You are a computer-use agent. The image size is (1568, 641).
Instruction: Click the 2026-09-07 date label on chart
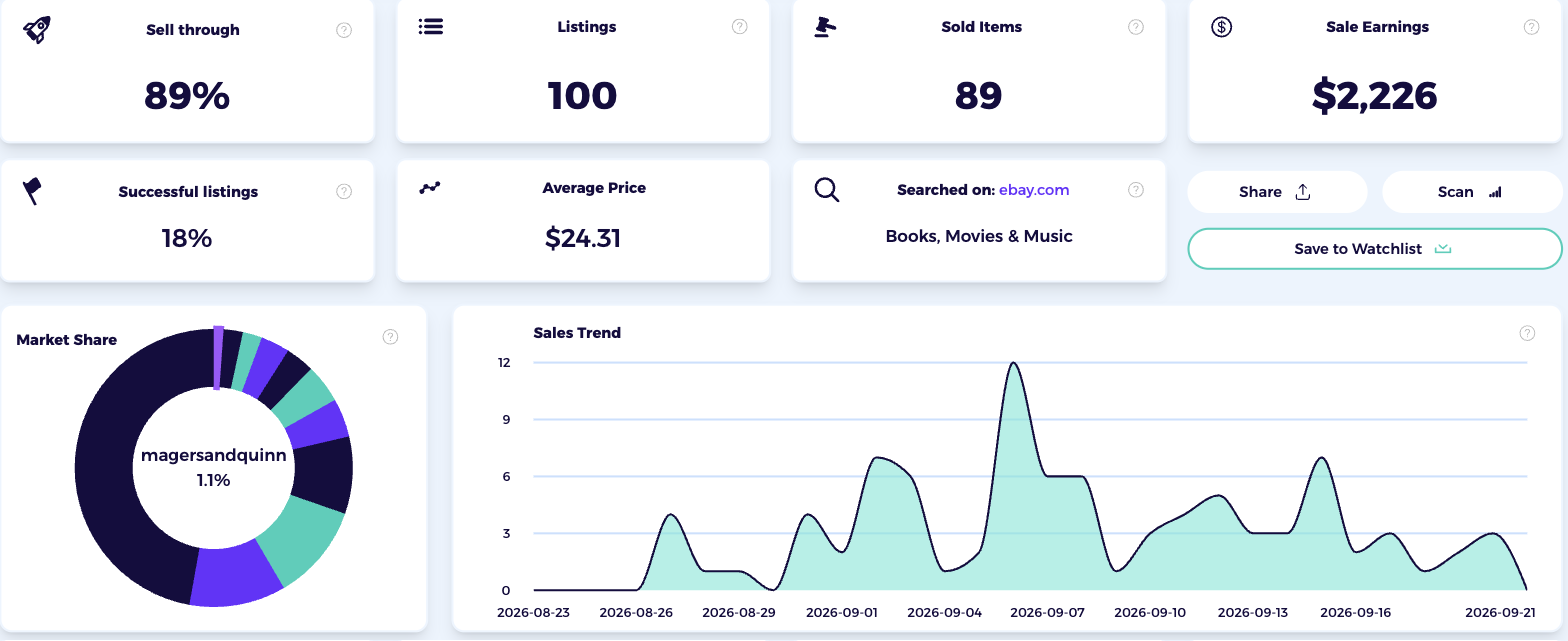(1047, 612)
